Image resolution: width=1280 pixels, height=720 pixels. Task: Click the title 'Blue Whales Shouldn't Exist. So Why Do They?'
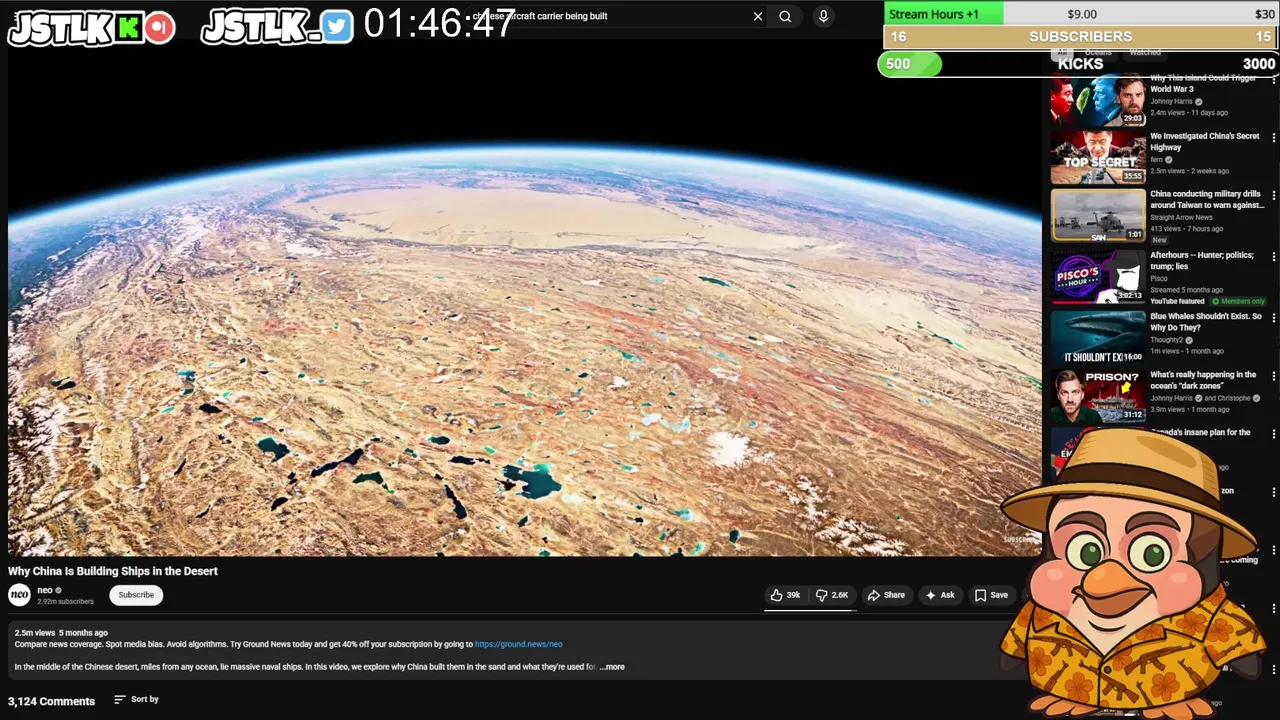tap(1206, 322)
